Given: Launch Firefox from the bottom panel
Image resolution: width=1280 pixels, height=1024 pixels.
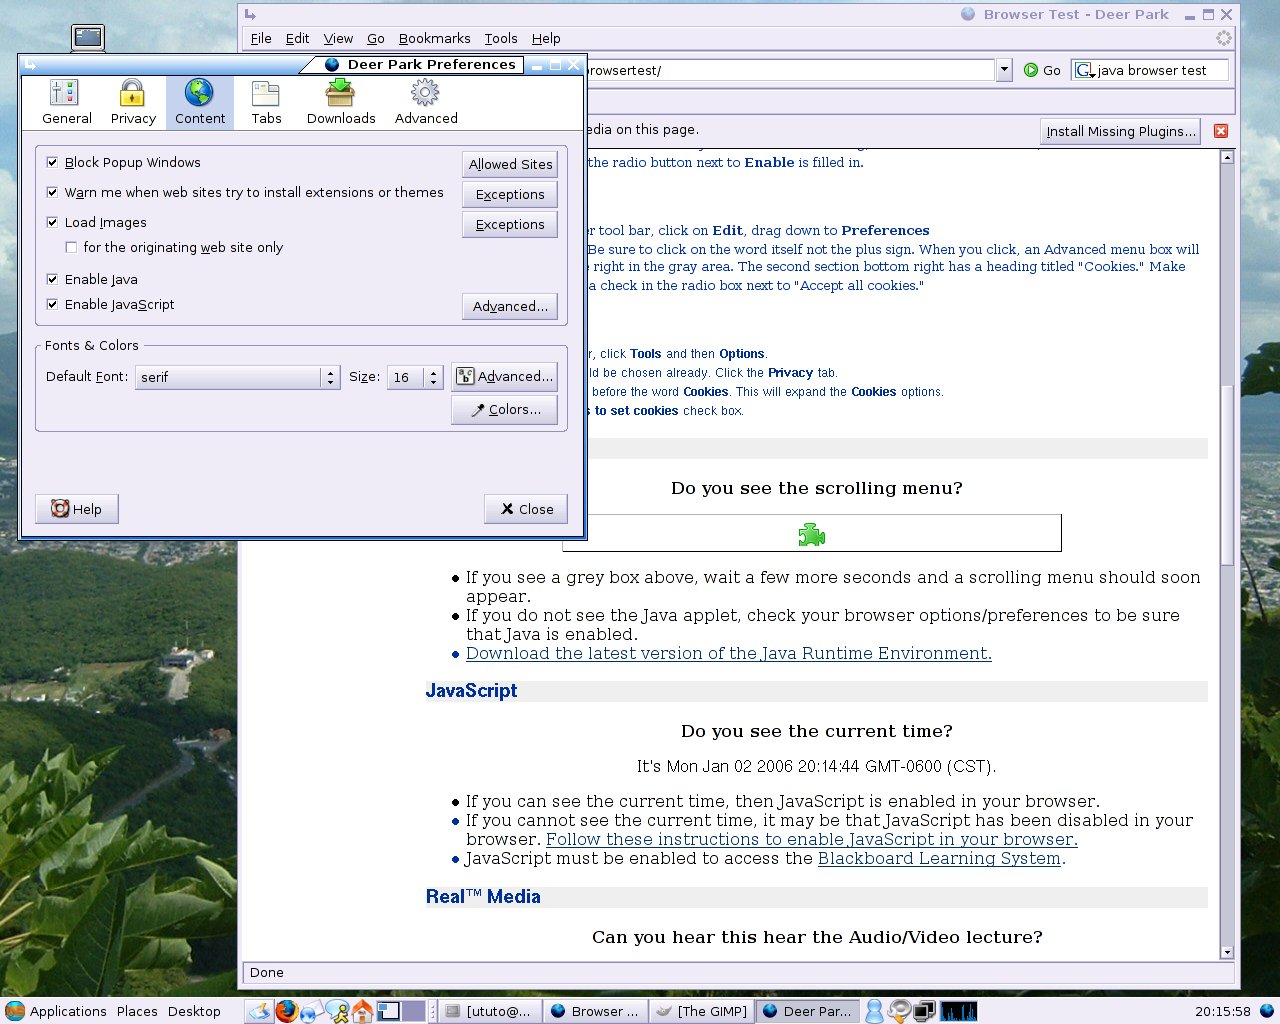Looking at the screenshot, I should (287, 1011).
